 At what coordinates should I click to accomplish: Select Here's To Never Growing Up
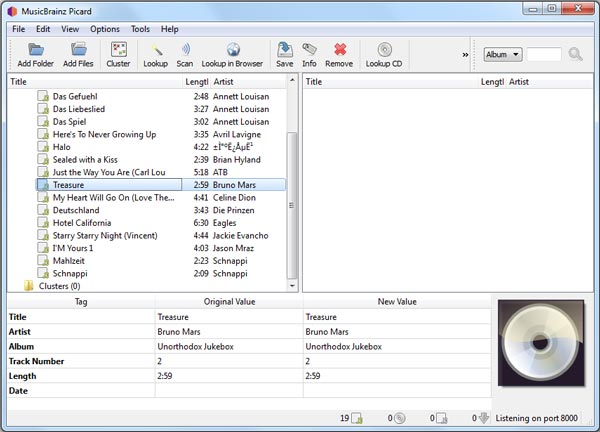click(x=161, y=134)
